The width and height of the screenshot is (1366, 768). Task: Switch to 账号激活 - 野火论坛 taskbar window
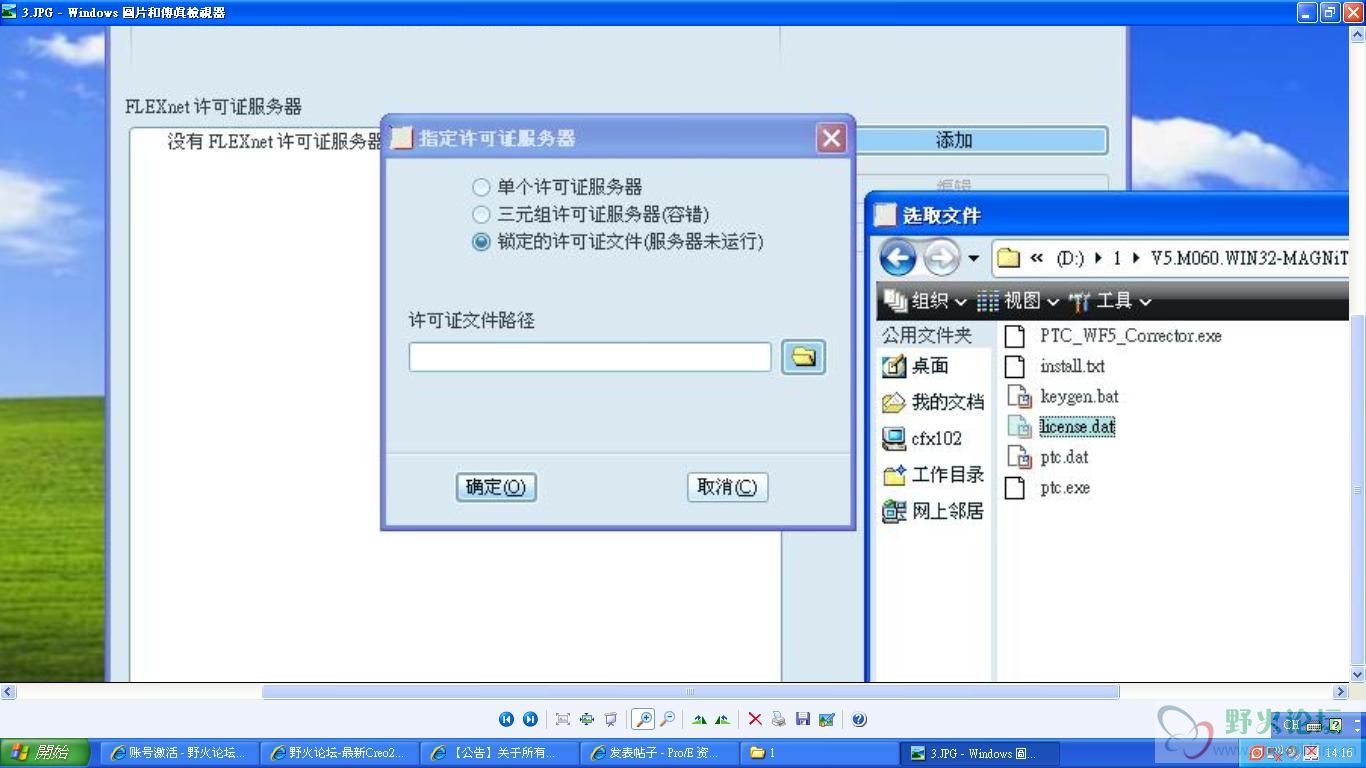point(179,753)
